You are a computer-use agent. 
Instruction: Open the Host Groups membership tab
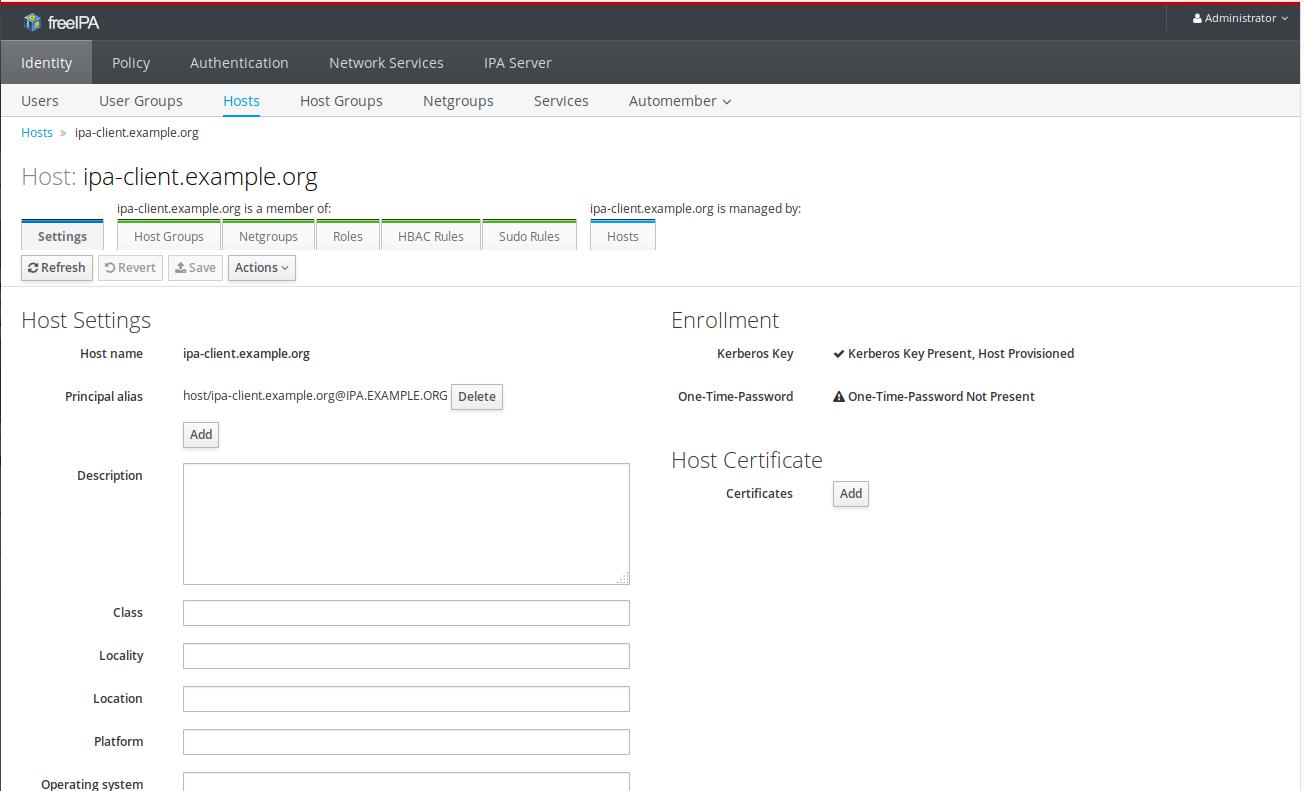click(x=169, y=236)
